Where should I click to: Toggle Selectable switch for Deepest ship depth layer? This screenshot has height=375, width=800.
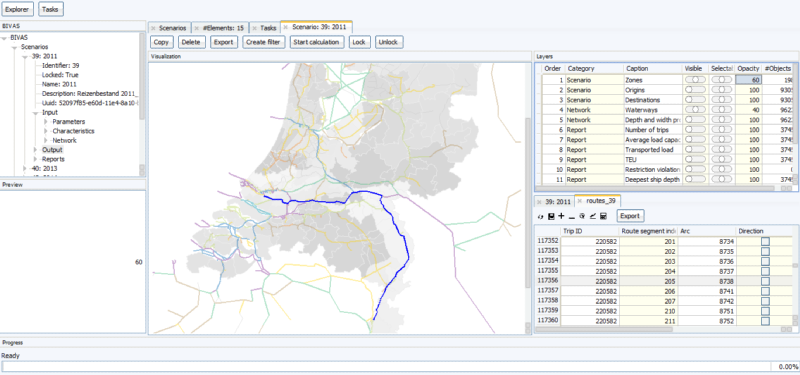click(721, 180)
